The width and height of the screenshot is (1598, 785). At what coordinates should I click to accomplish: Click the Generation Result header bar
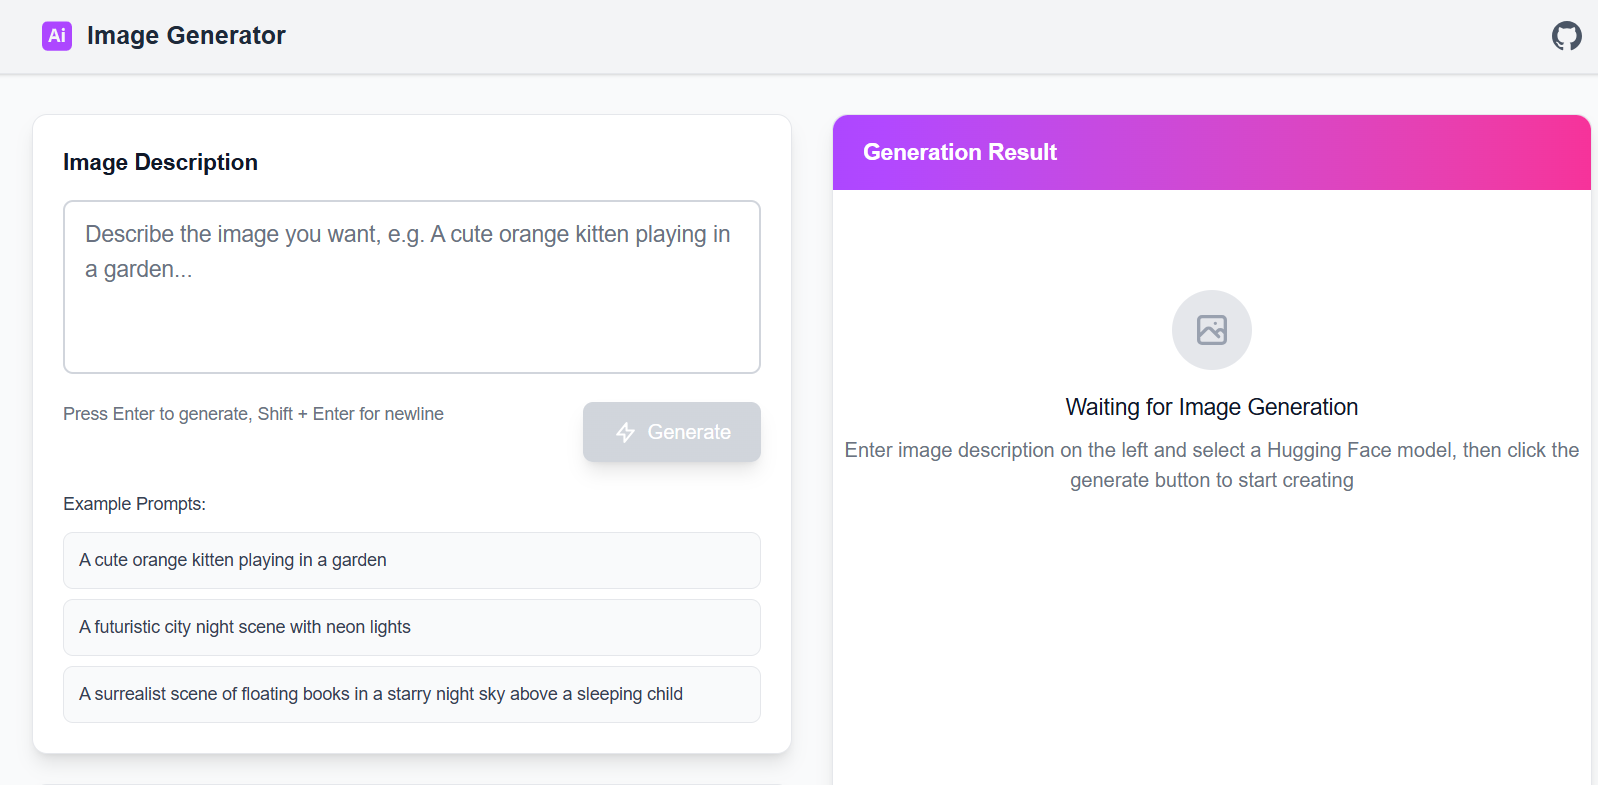point(1211,152)
